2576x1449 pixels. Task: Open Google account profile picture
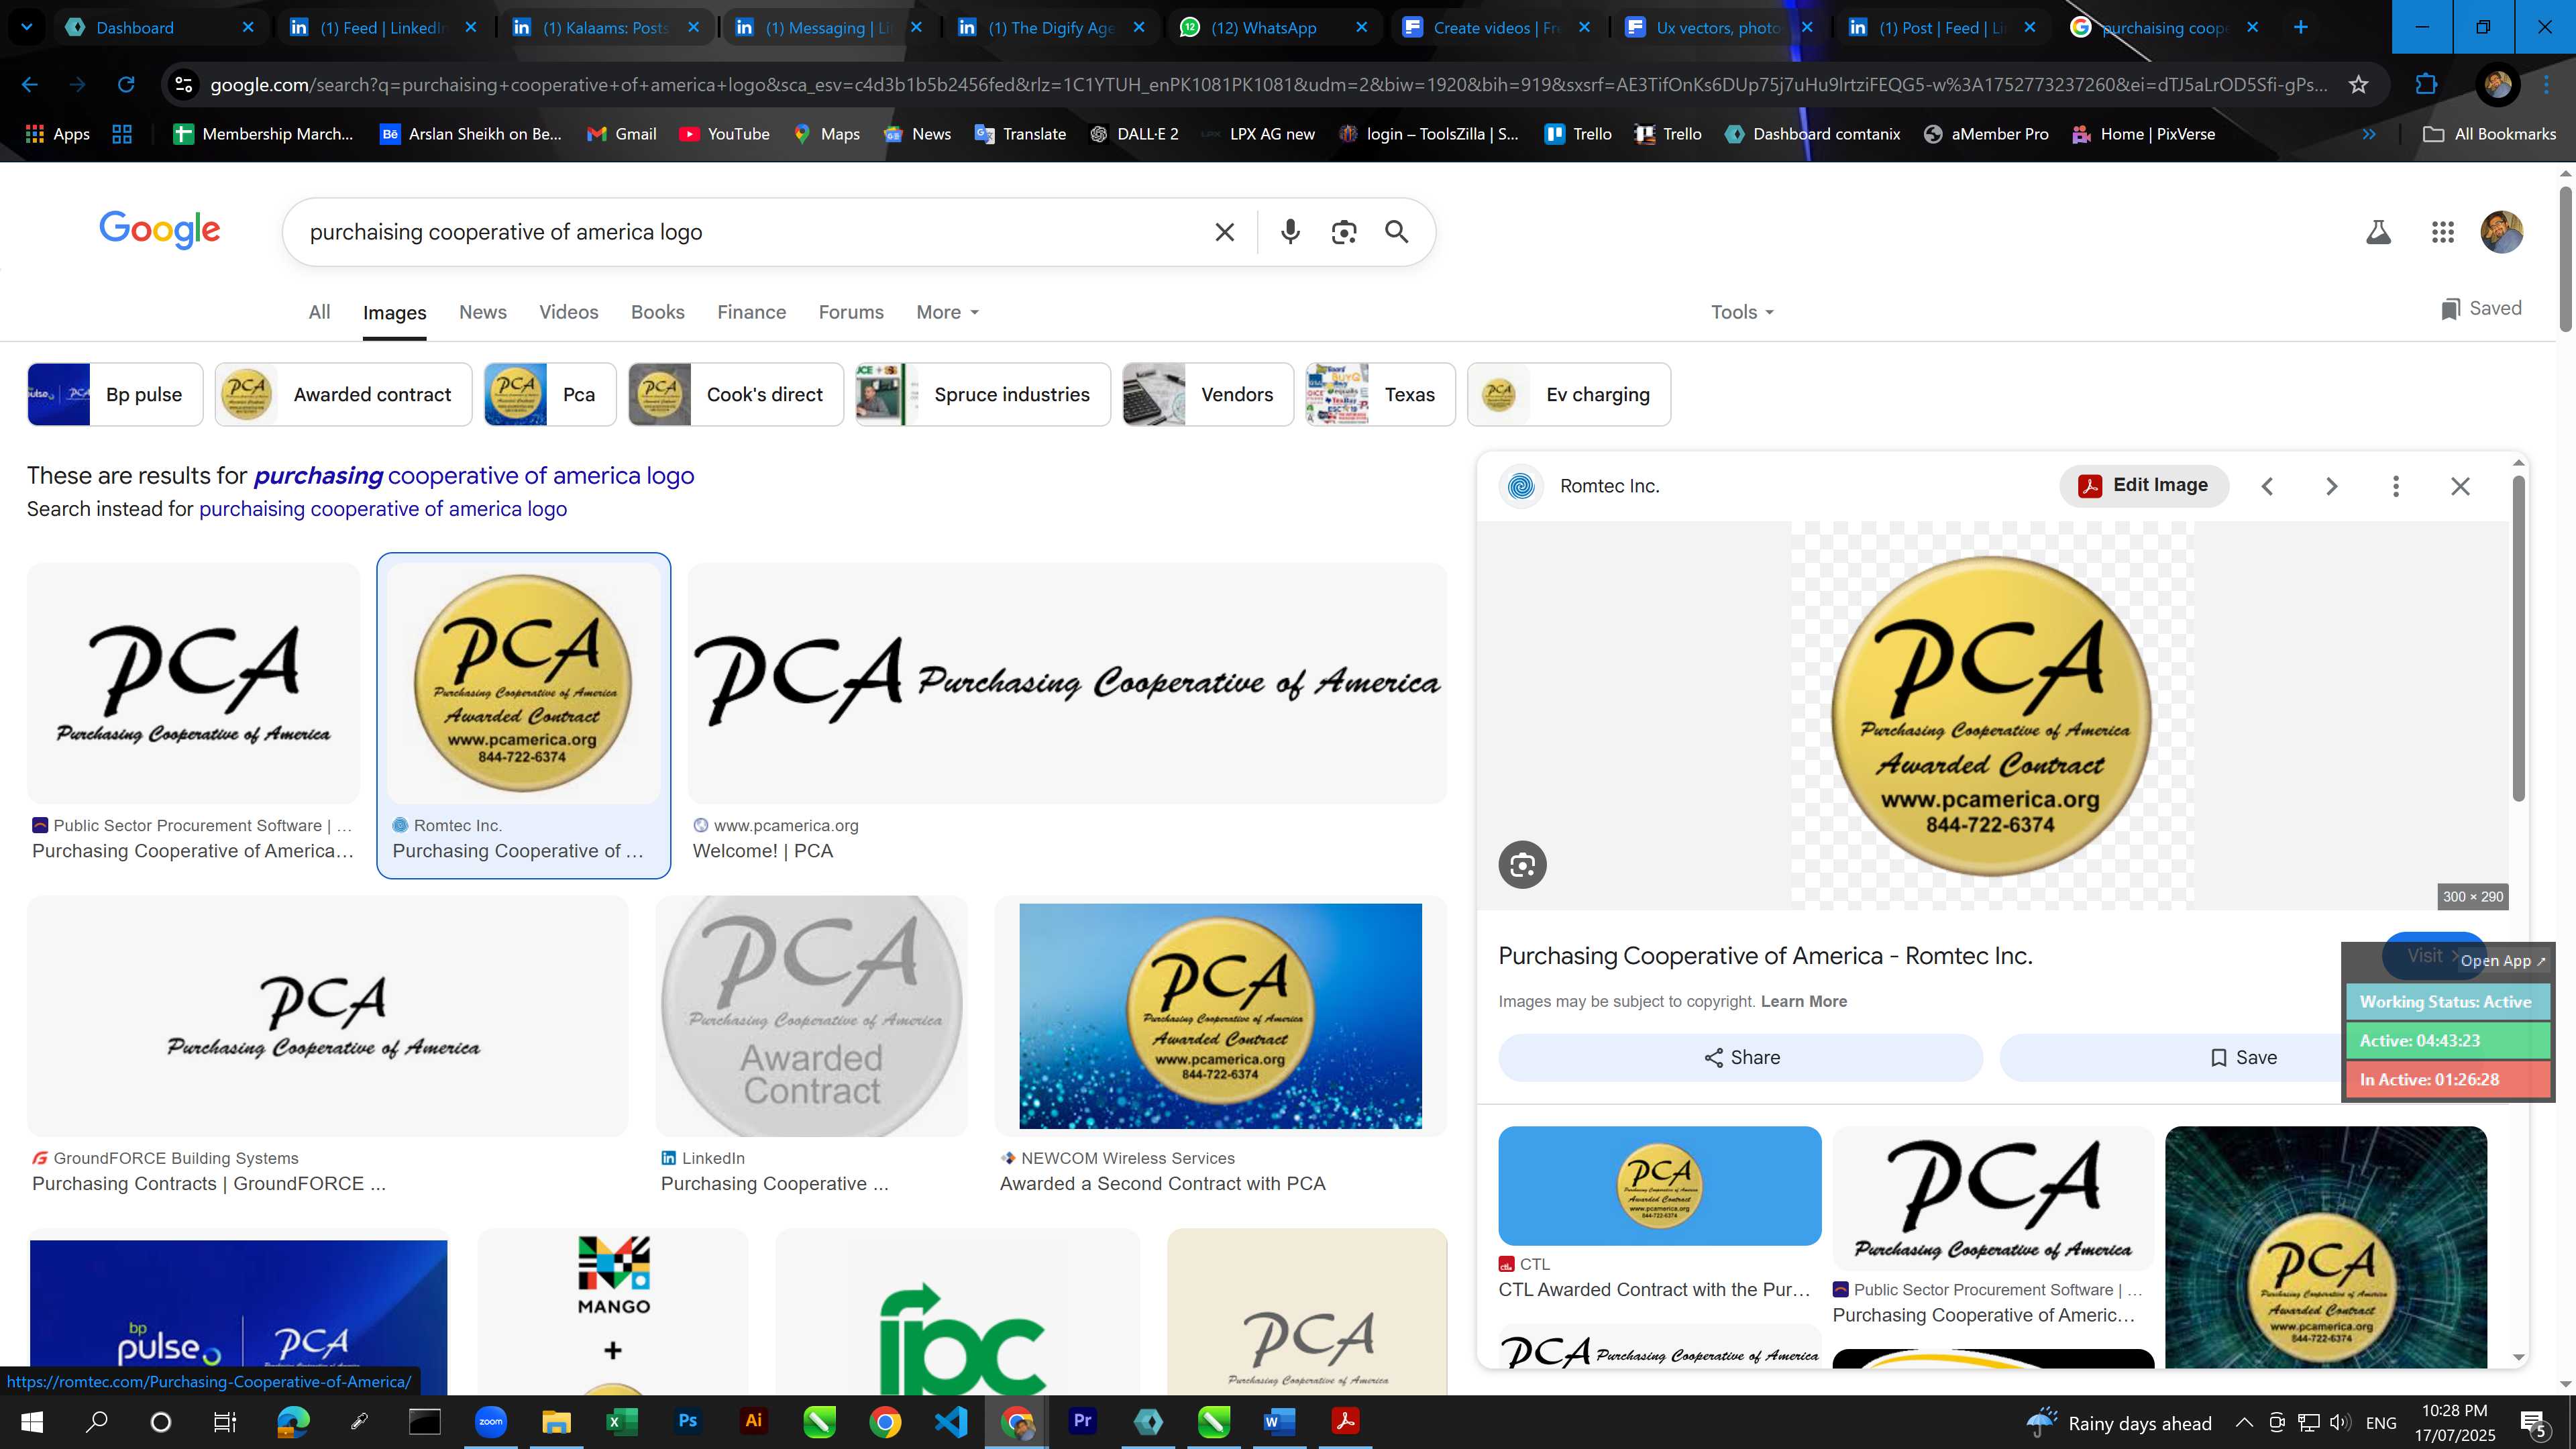tap(2501, 232)
